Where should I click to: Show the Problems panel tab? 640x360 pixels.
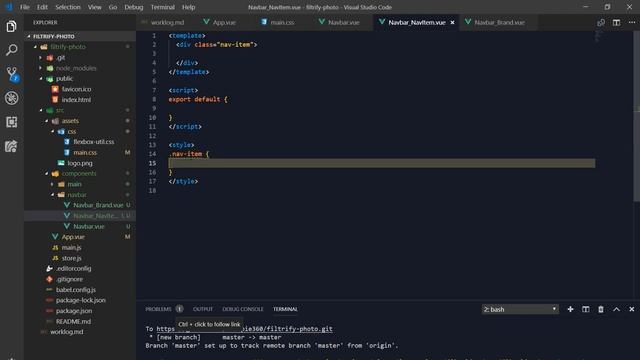(x=158, y=309)
